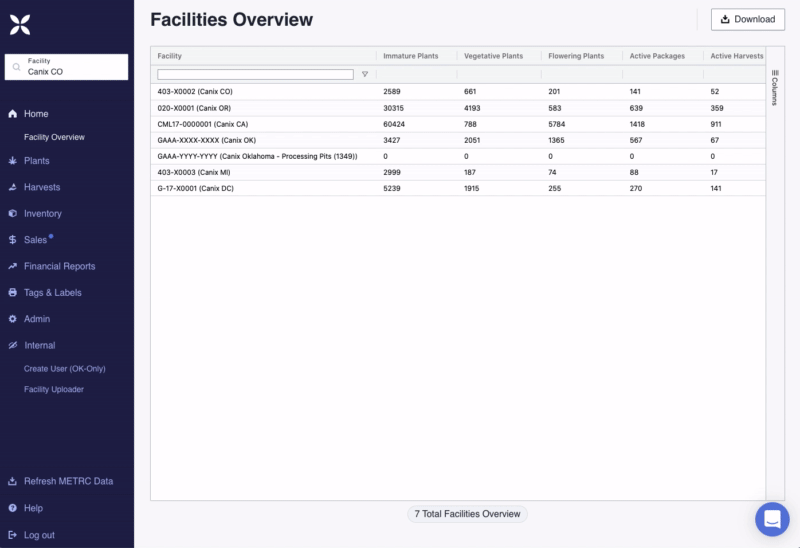Click Log out
Viewport: 800px width, 548px height.
[x=39, y=535]
